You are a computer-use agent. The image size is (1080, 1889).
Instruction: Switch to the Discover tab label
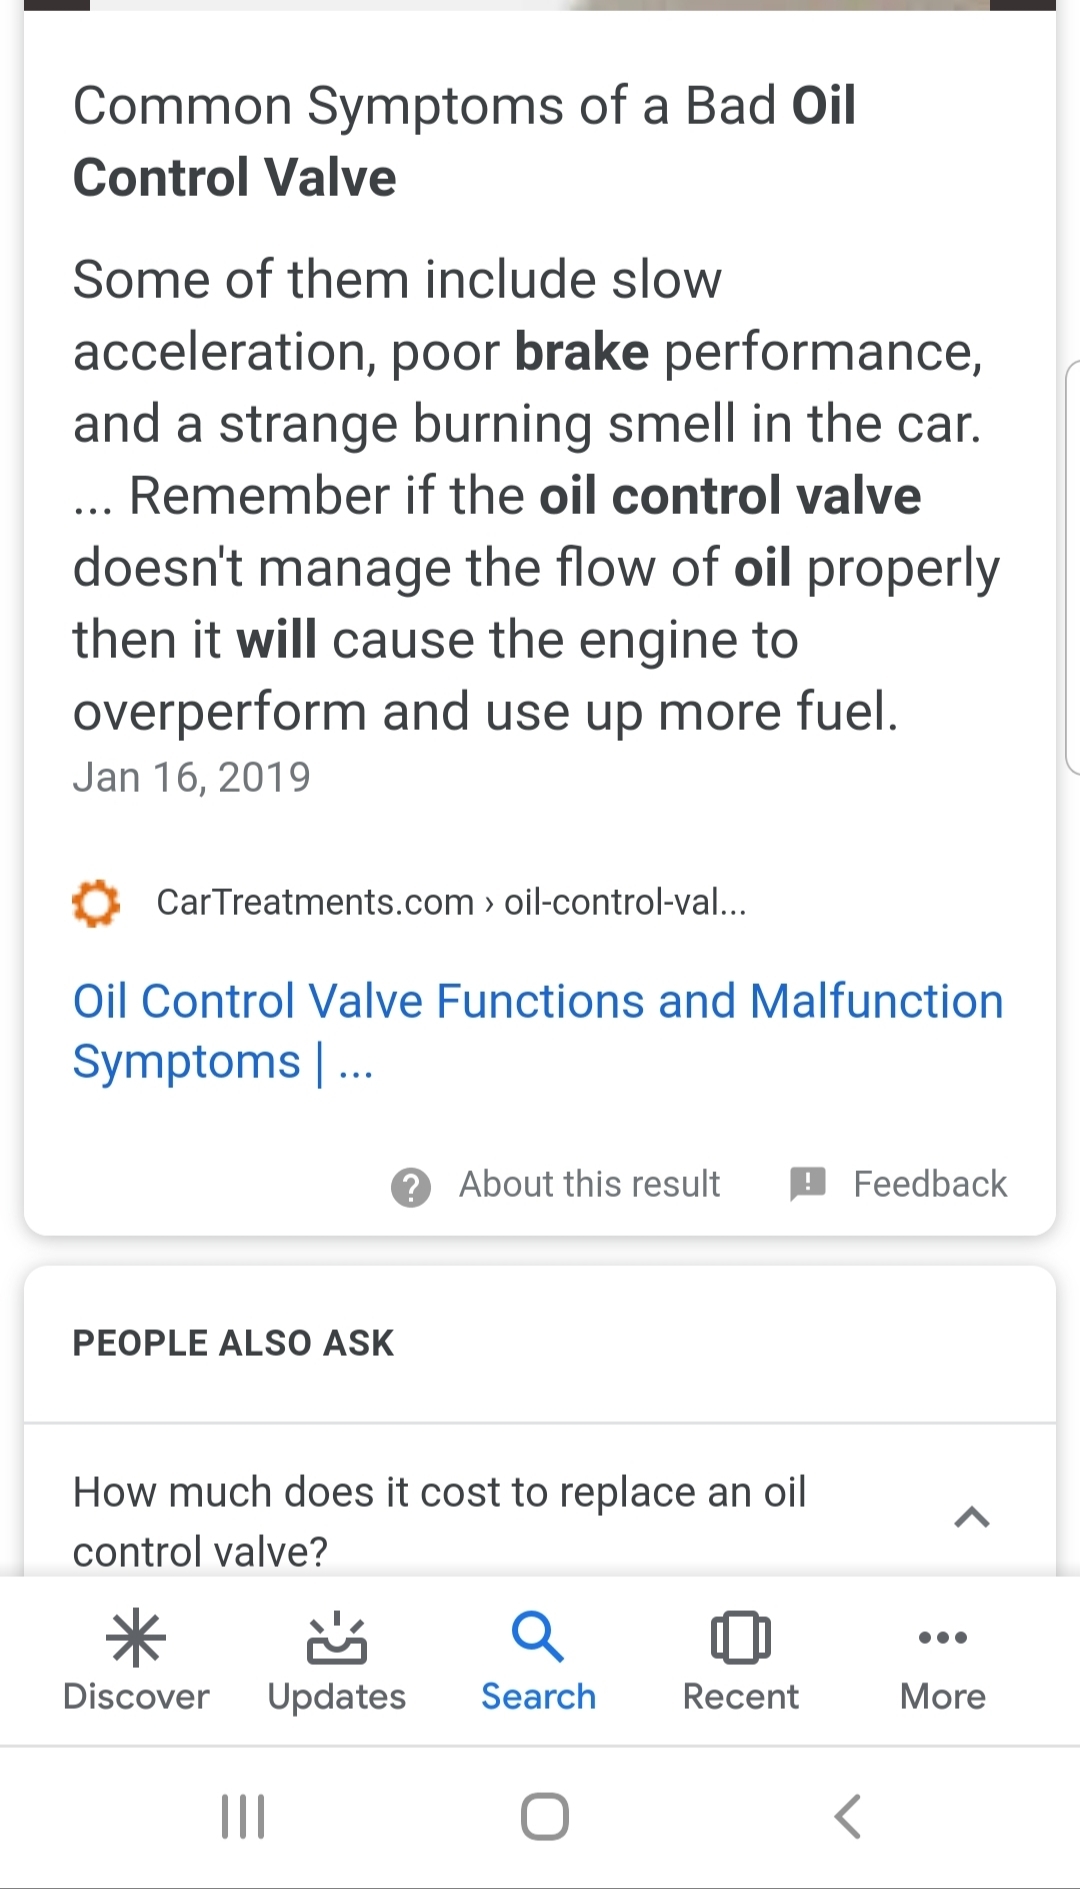(x=136, y=1697)
